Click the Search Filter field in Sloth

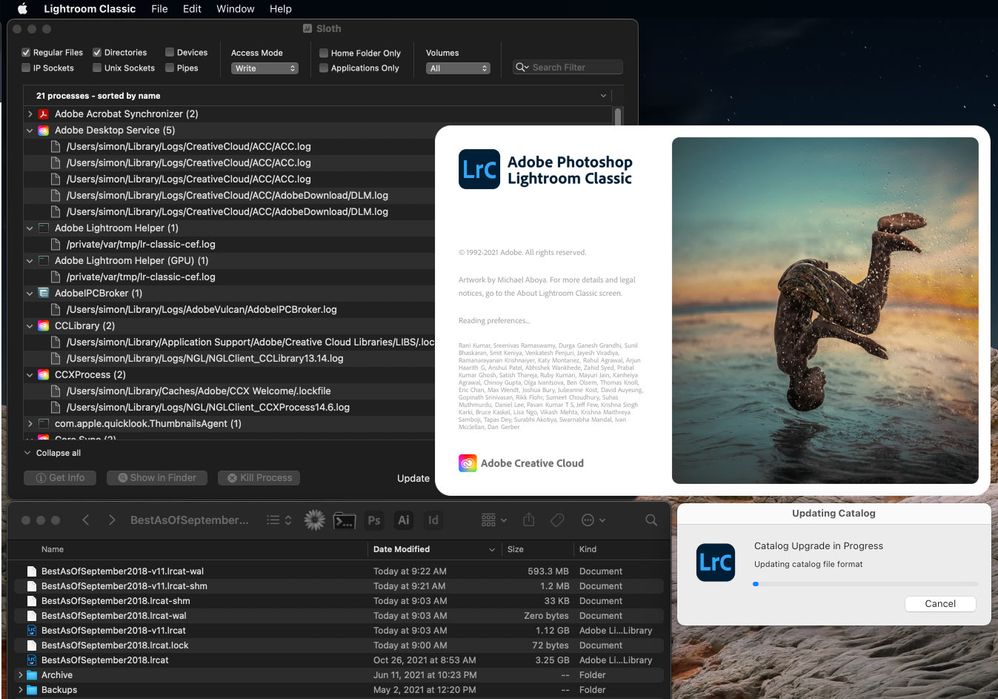(567, 67)
